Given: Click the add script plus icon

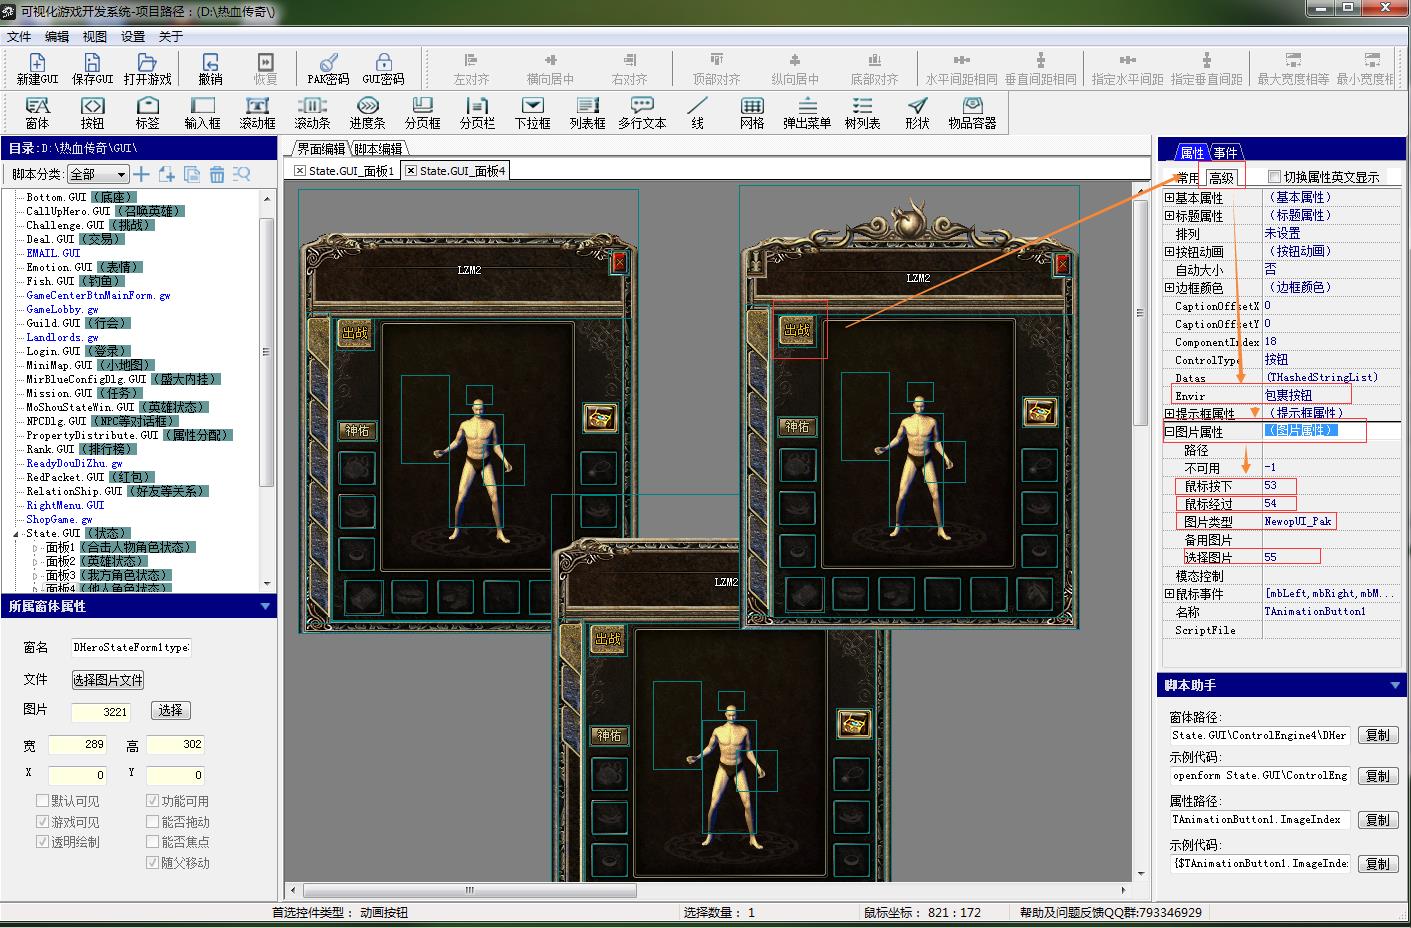Looking at the screenshot, I should coord(142,174).
